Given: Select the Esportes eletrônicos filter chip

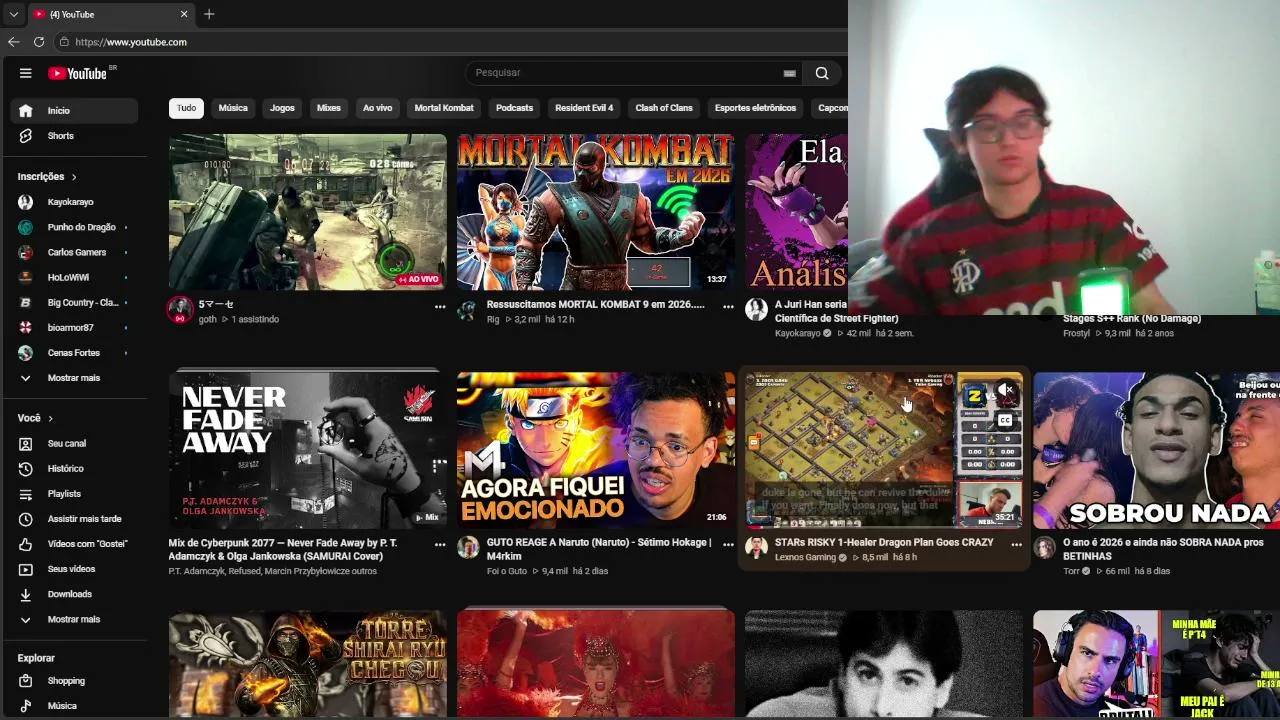Looking at the screenshot, I should (755, 108).
